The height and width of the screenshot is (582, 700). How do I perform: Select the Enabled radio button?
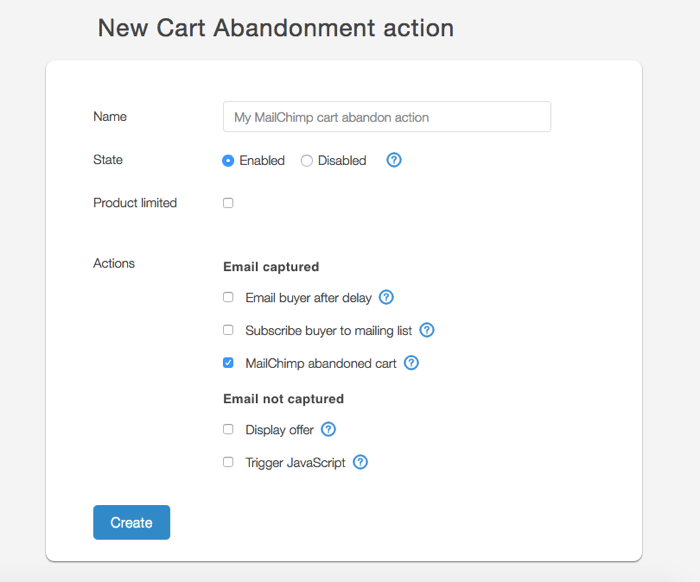(x=228, y=161)
